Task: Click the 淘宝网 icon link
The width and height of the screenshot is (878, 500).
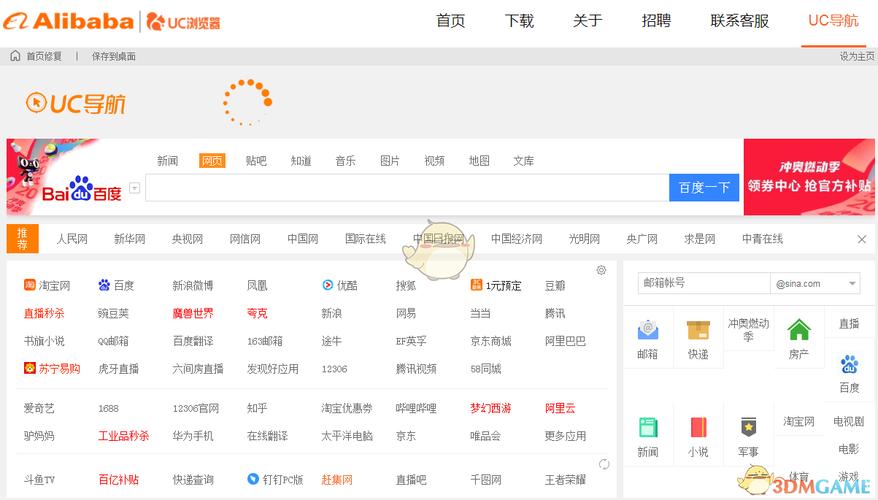Action: (47, 286)
